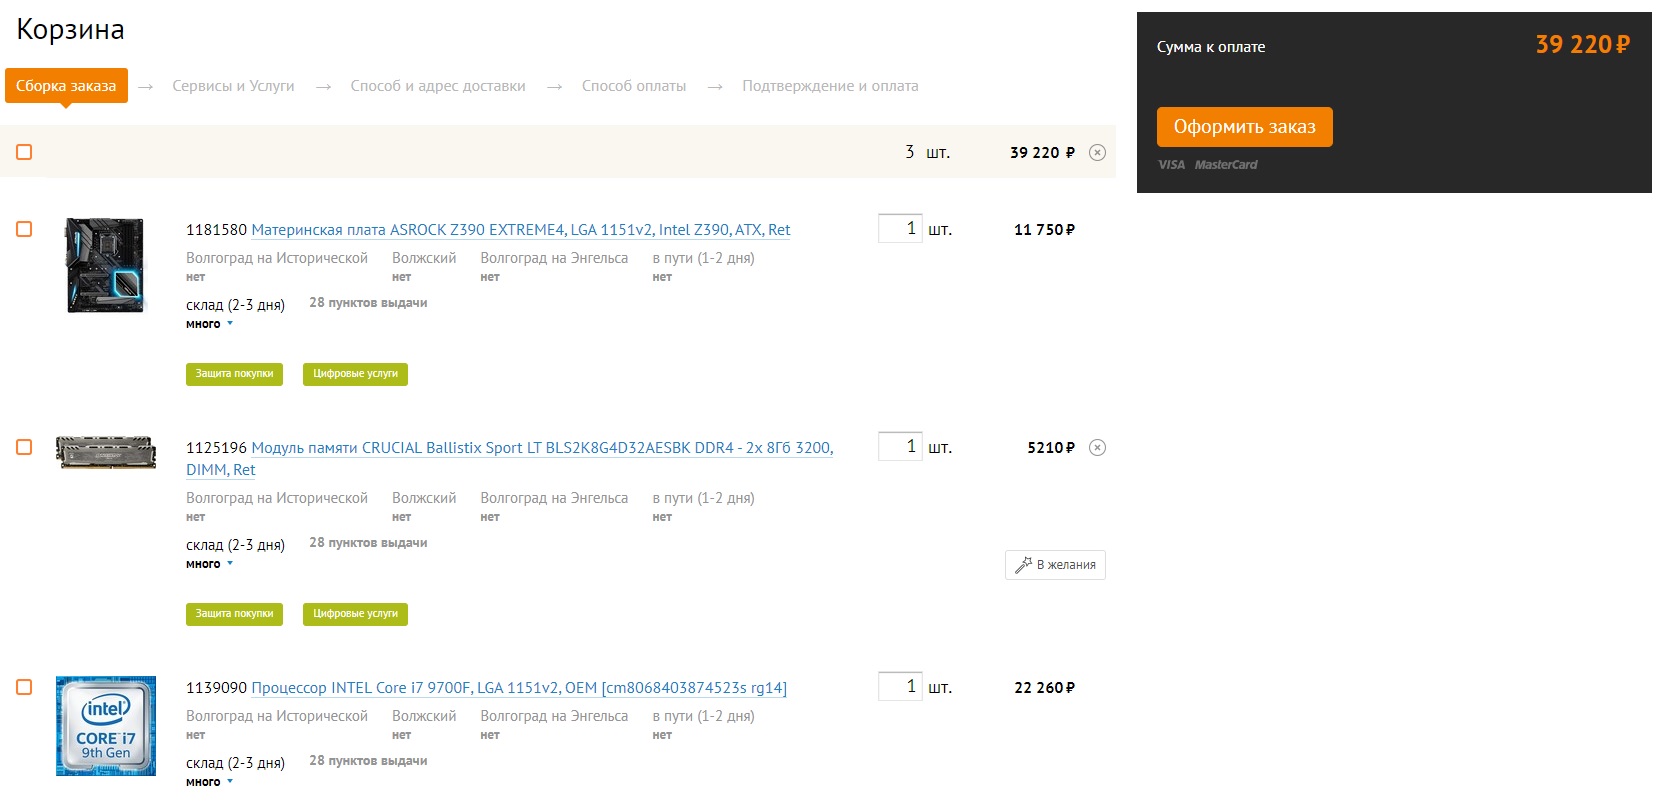Image resolution: width=1657 pixels, height=806 pixels.
Task: Select the Intel Core i7 checkbox
Action: (x=24, y=687)
